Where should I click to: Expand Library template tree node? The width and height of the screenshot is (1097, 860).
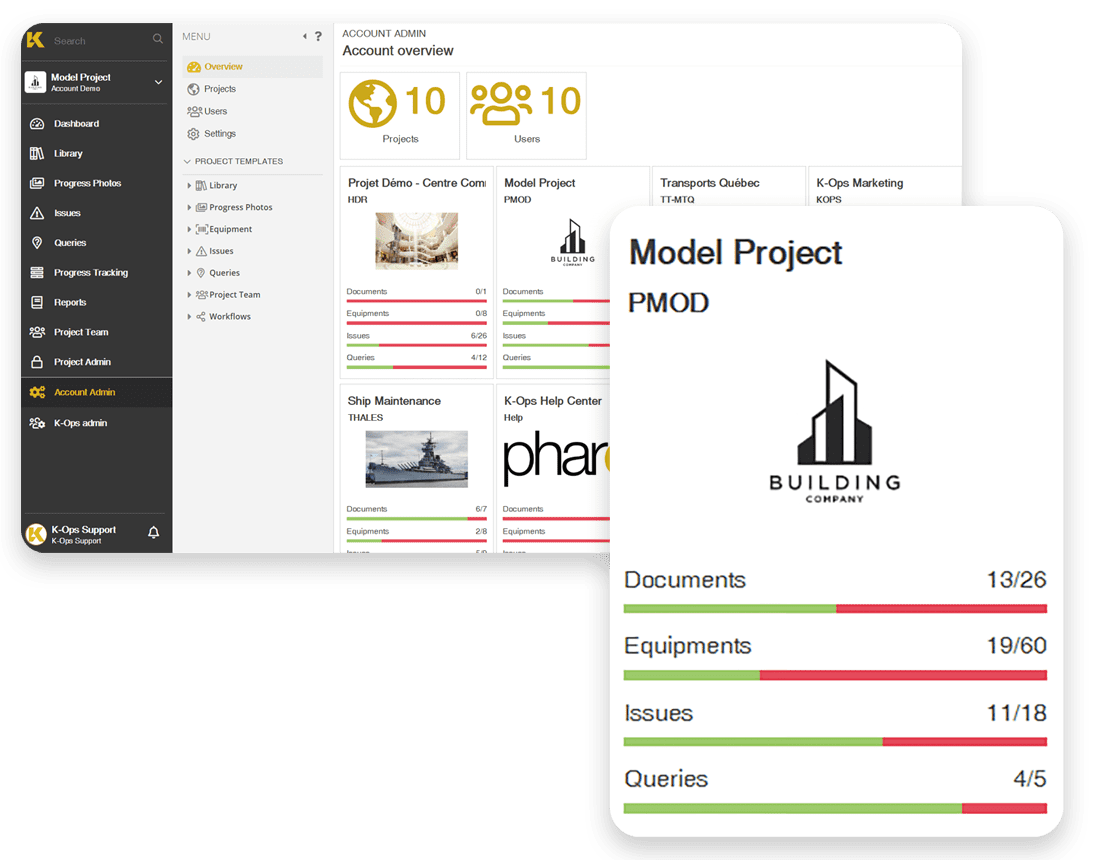(189, 185)
